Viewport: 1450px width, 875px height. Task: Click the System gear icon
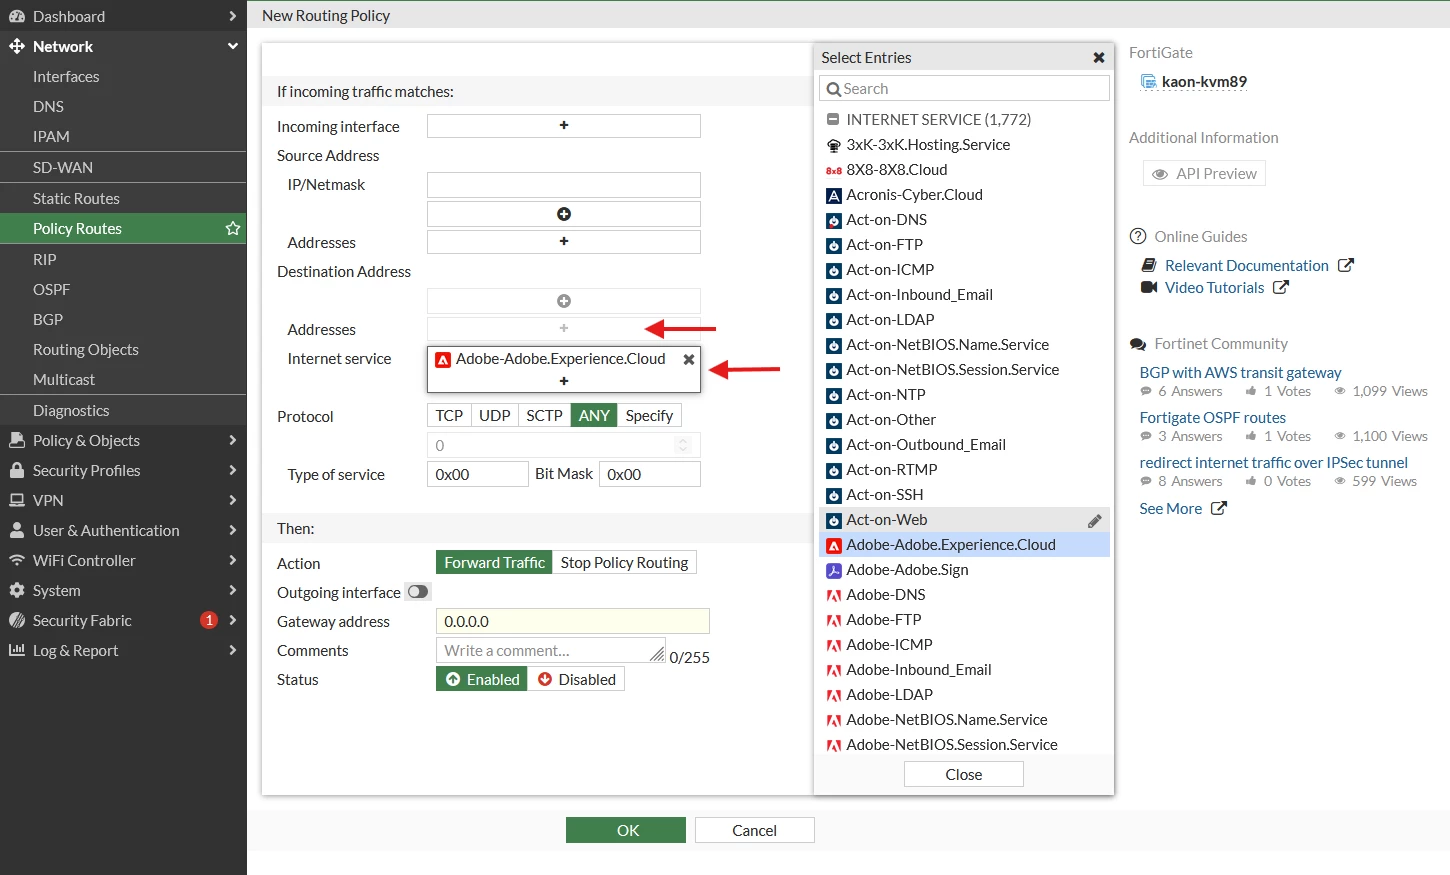coord(17,590)
